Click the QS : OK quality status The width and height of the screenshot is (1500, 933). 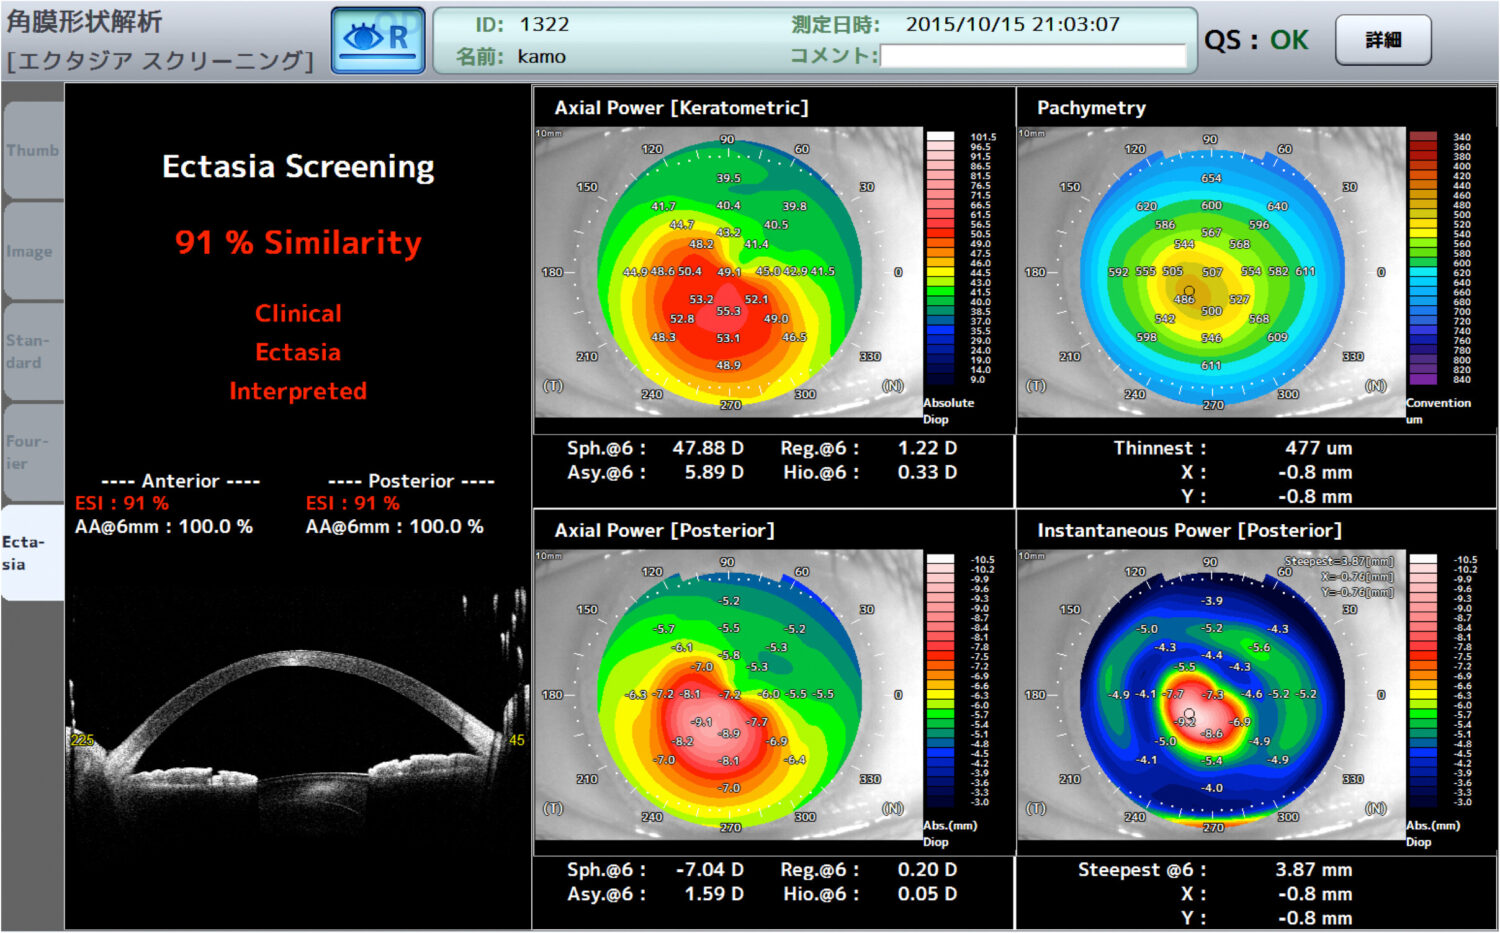[x=1255, y=40]
